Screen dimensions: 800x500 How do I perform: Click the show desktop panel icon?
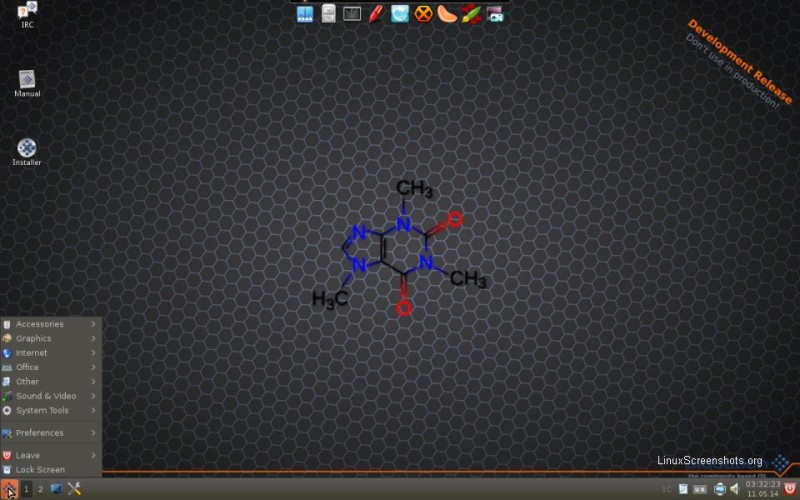56,489
